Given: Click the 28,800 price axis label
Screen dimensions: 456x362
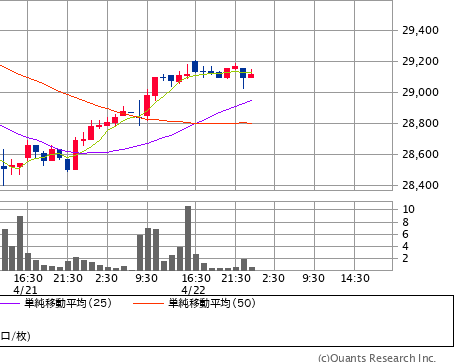Looking at the screenshot, I should point(420,123).
